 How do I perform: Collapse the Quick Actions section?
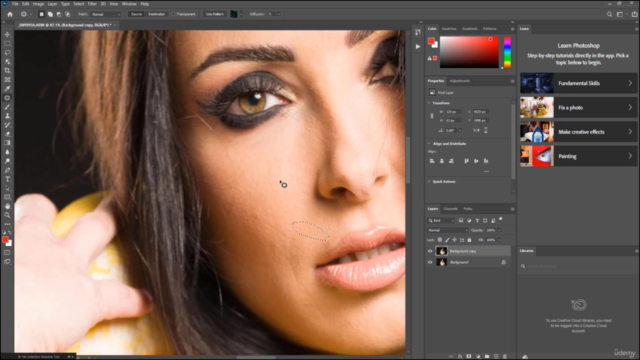click(429, 182)
